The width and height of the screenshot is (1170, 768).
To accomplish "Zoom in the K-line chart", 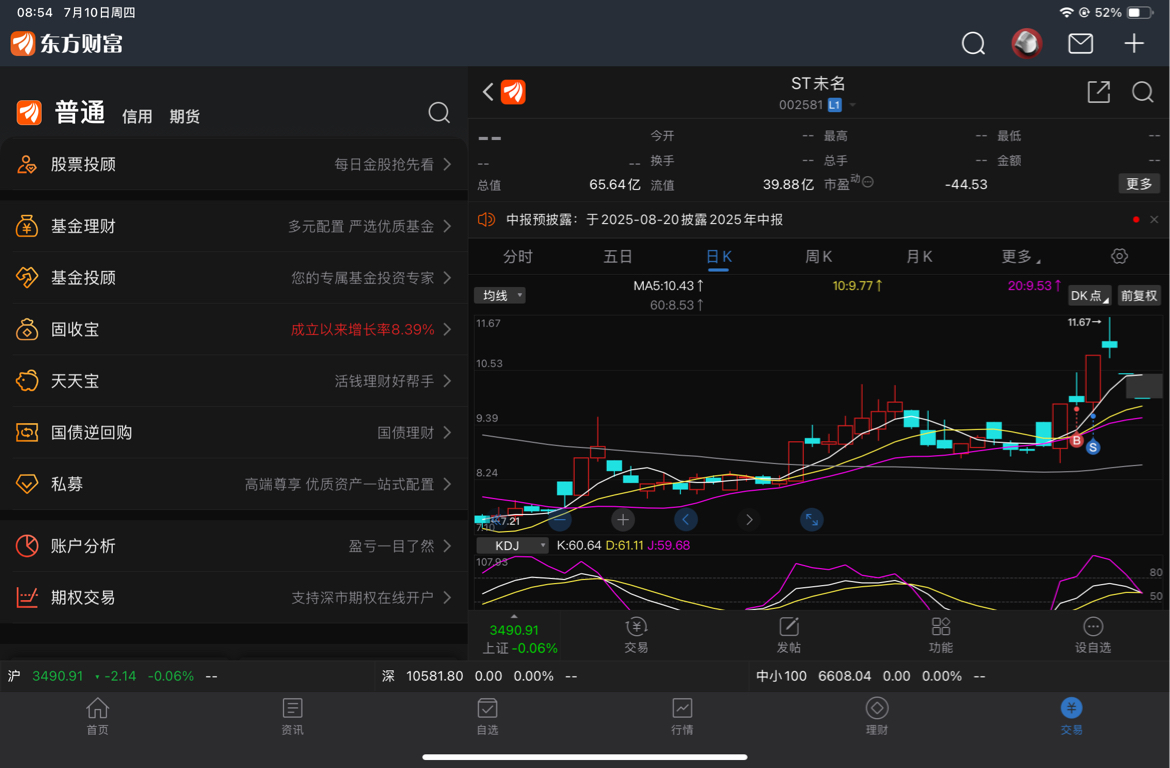I will tap(622, 519).
